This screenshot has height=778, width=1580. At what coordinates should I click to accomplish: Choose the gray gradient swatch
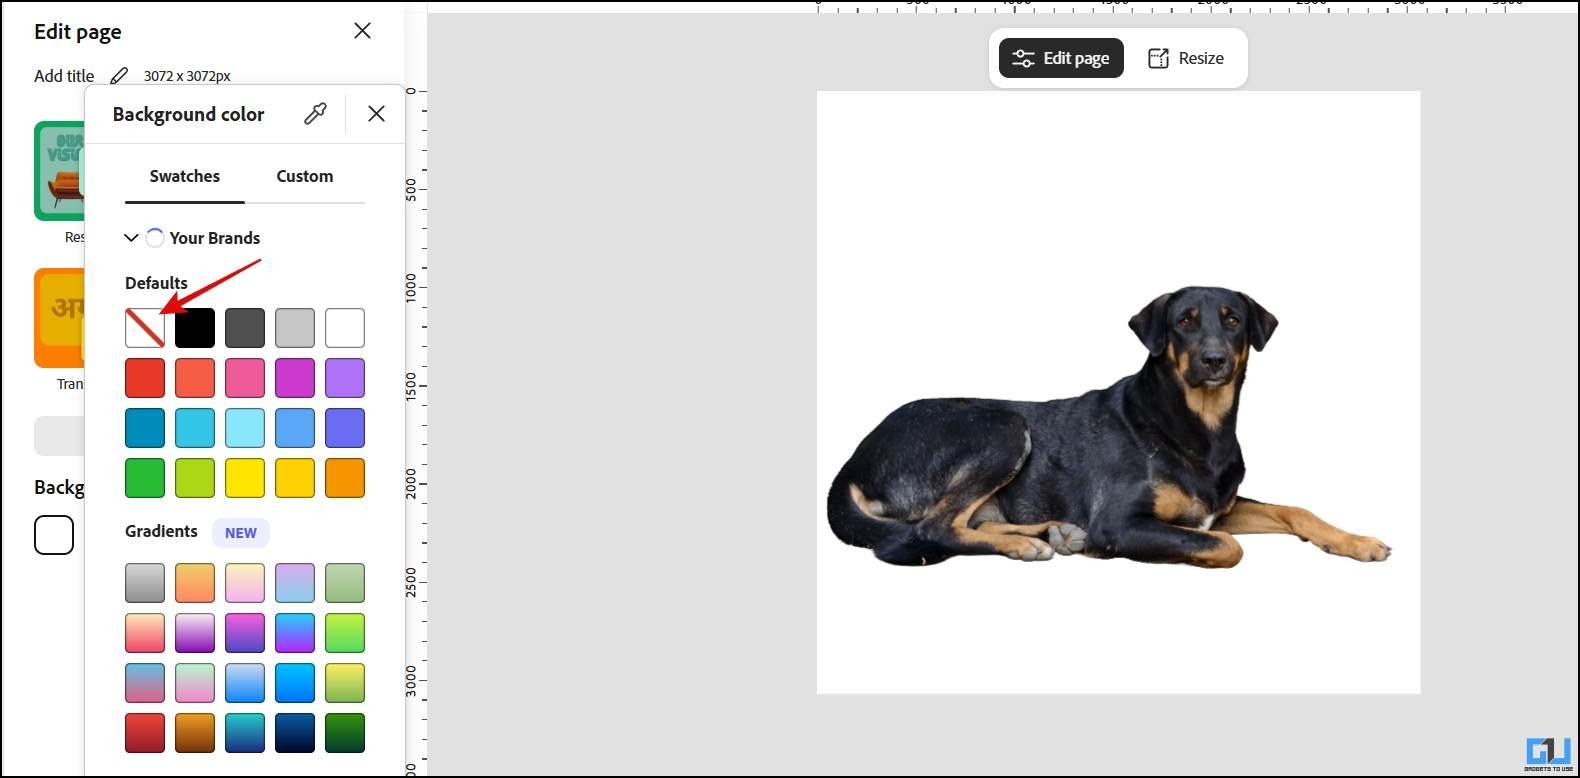point(145,583)
